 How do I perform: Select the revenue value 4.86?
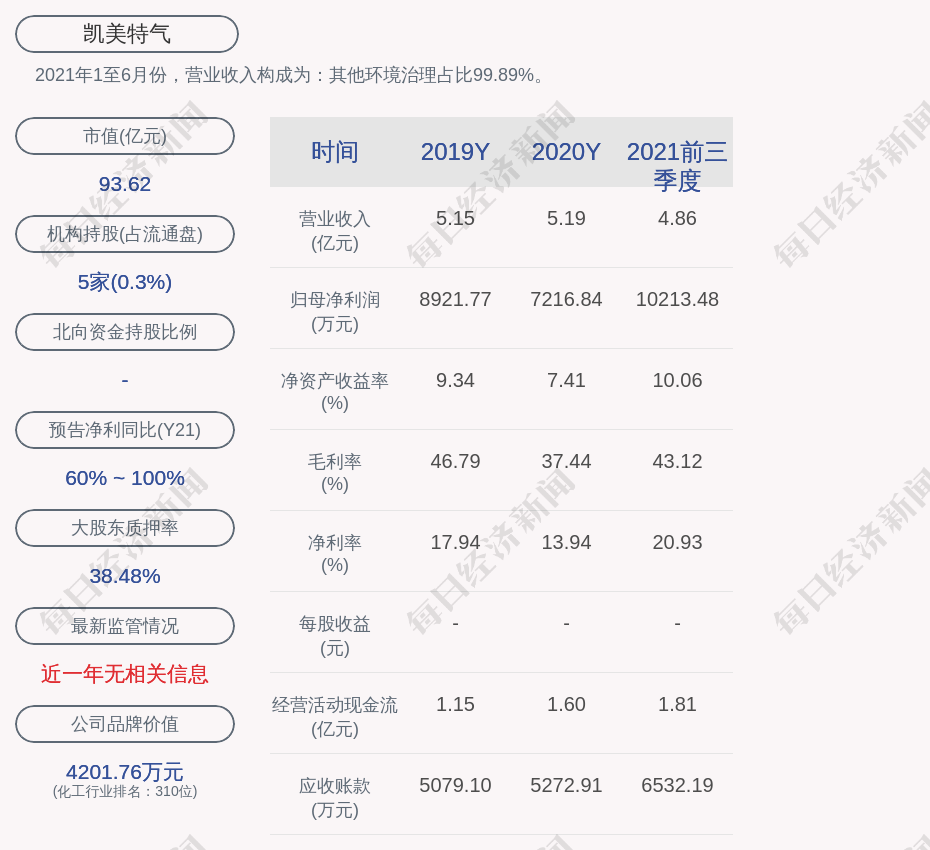click(x=677, y=218)
